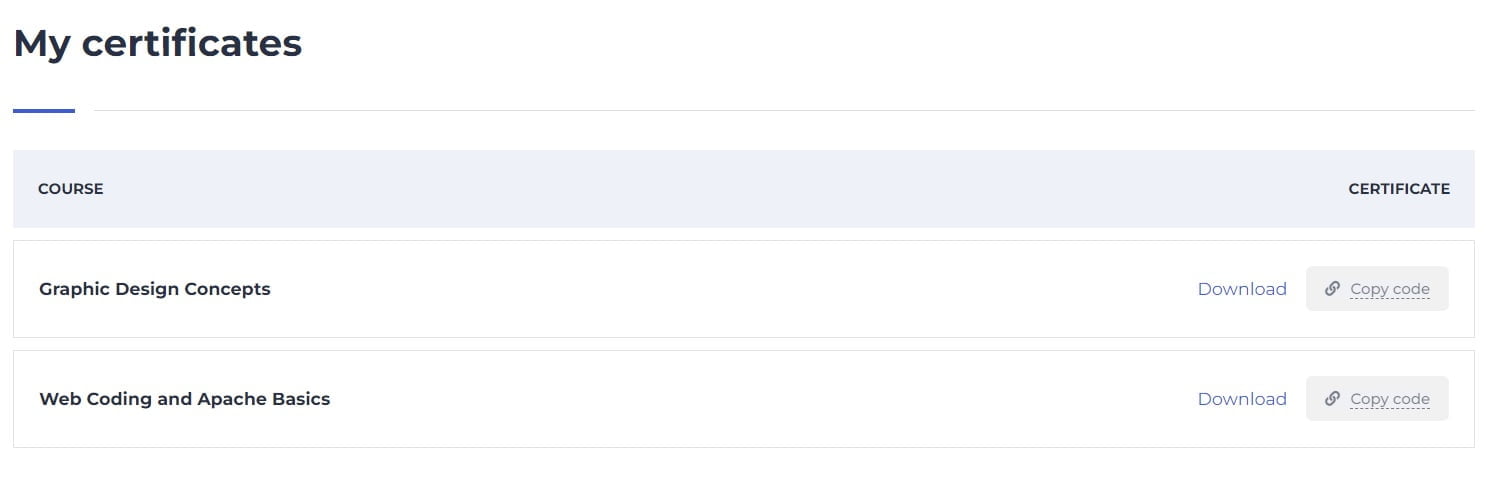Click the CERTIFICATE column header

pyautogui.click(x=1399, y=189)
